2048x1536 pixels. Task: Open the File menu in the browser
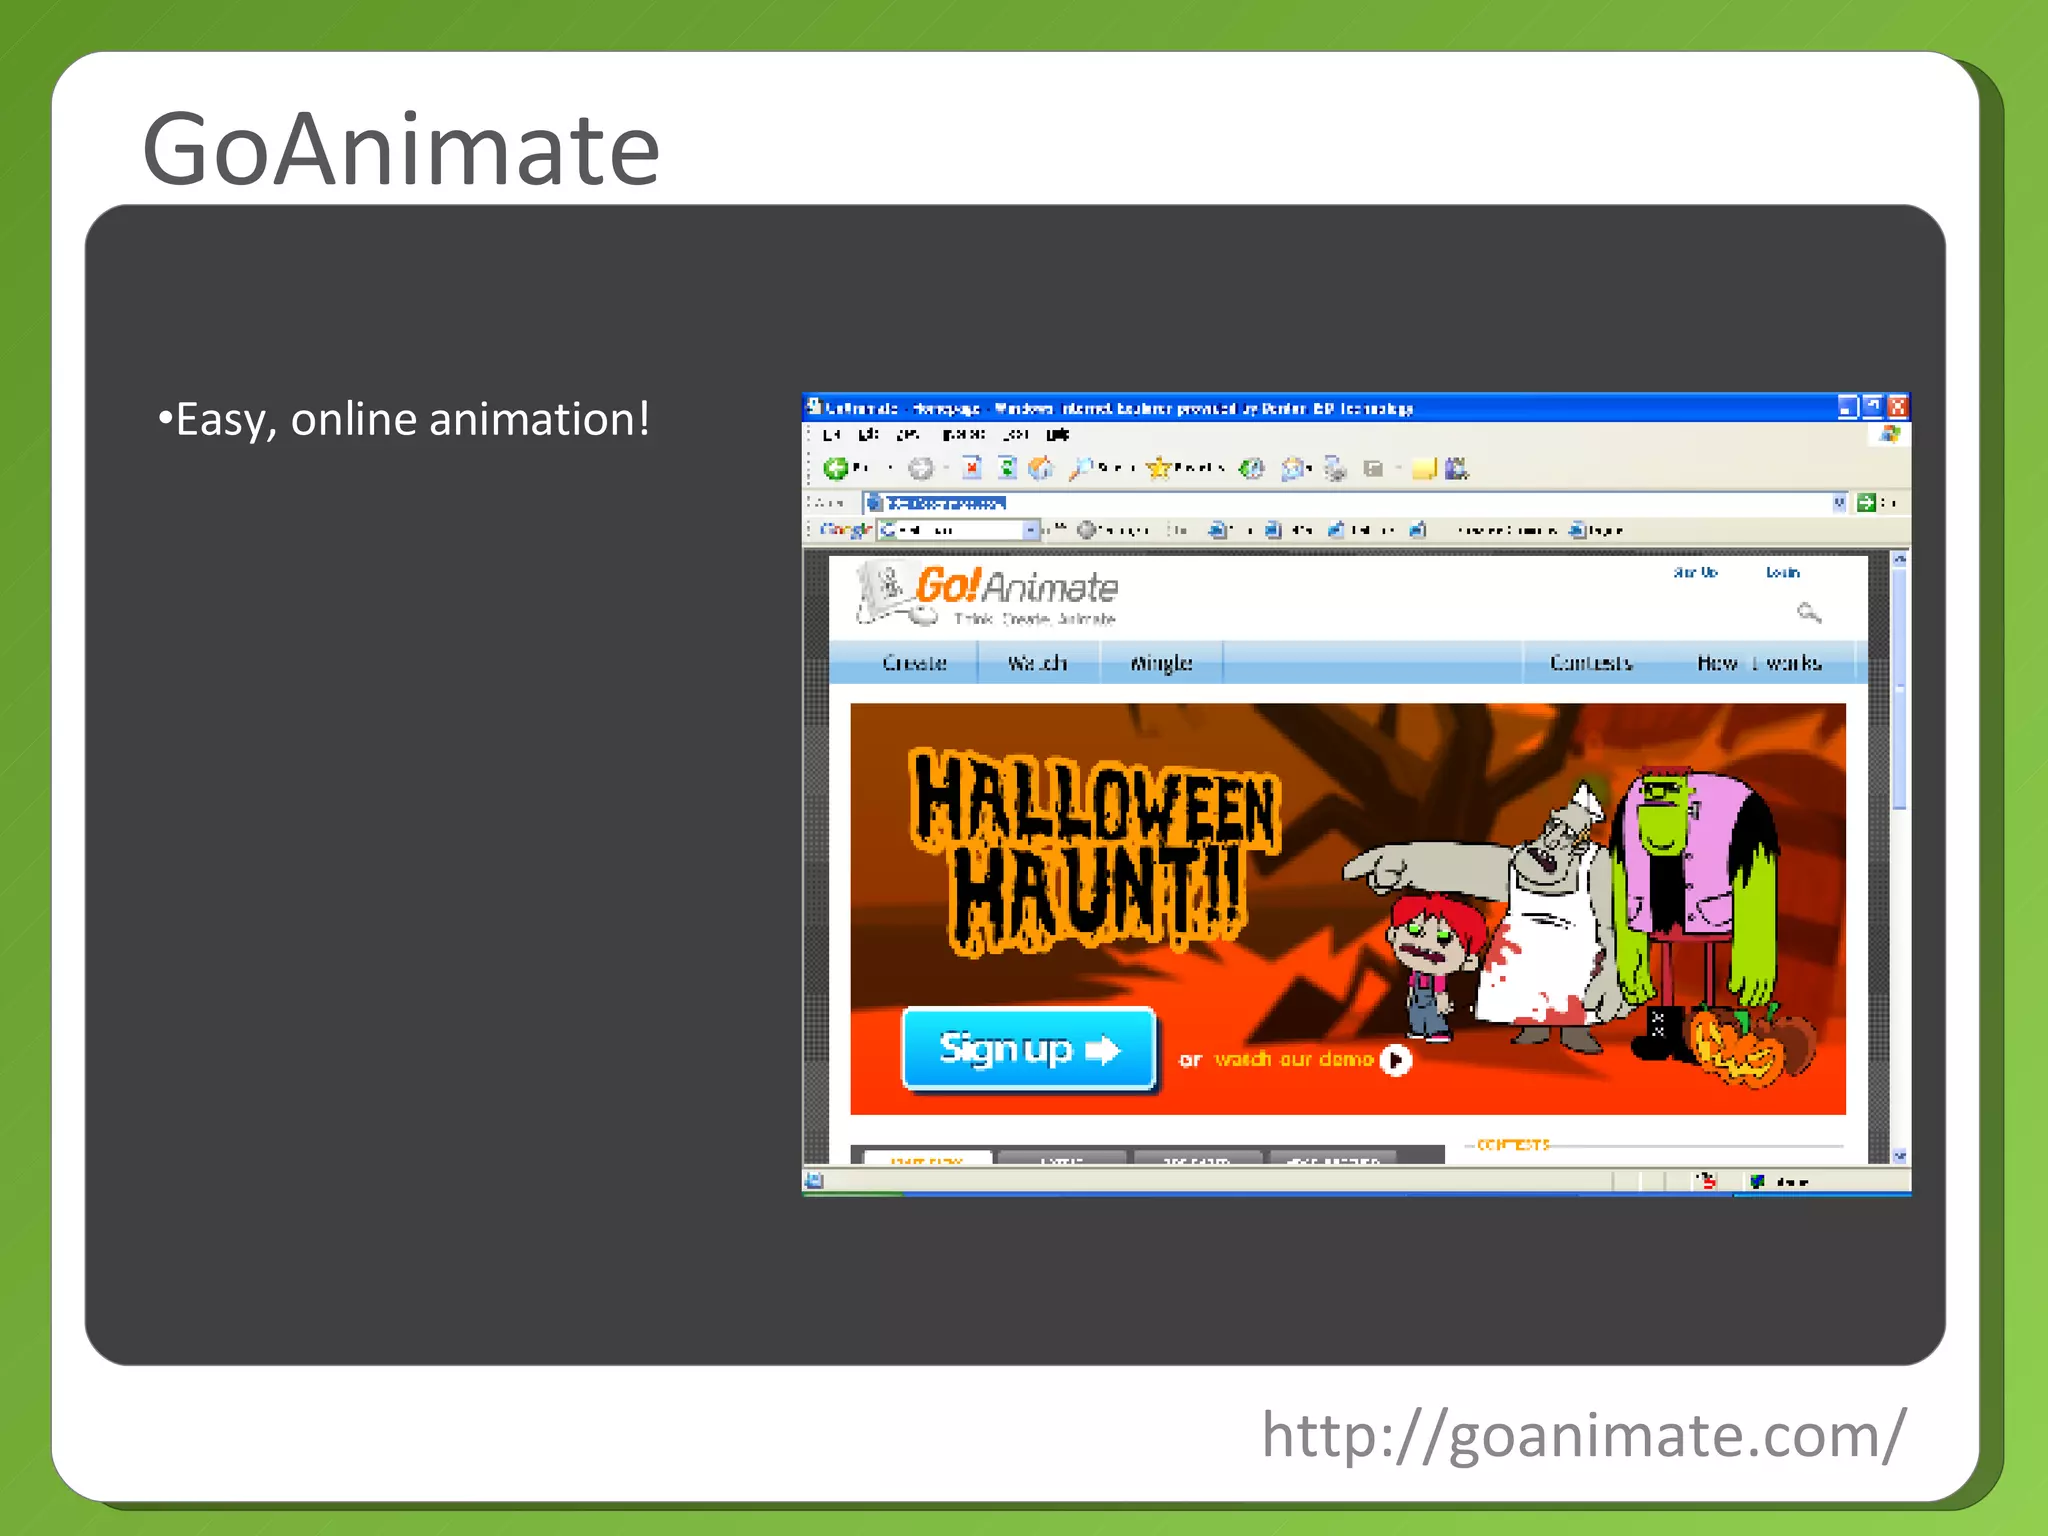coord(831,434)
